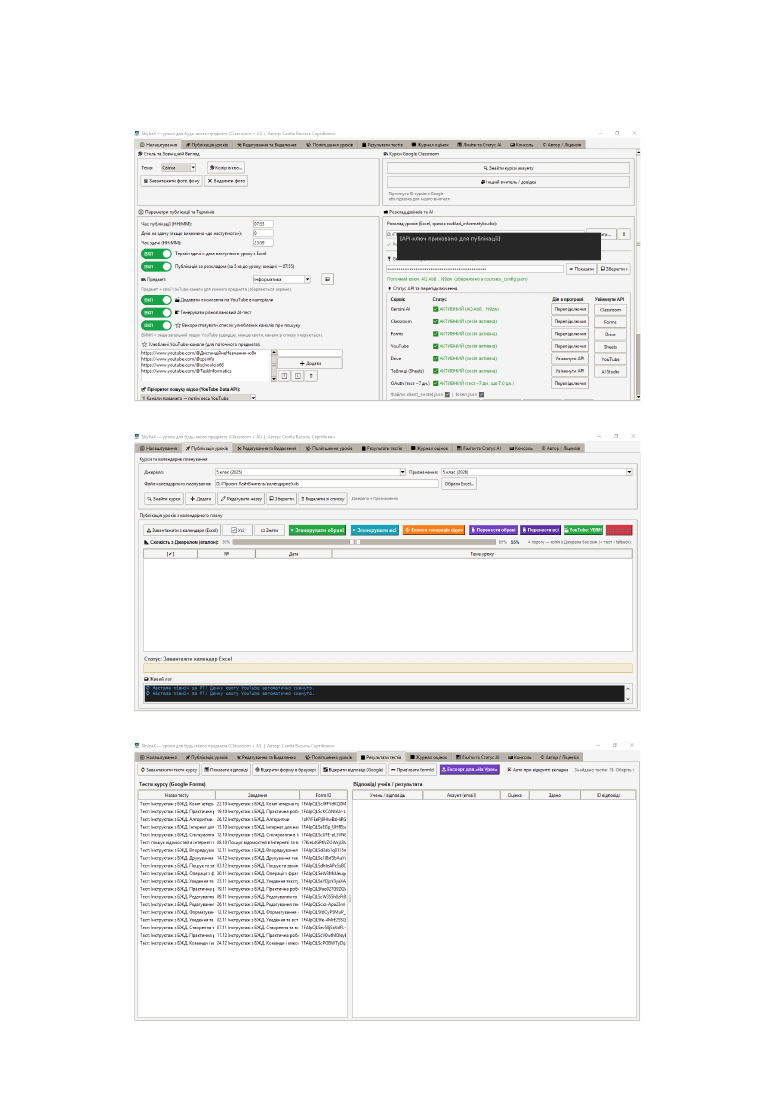
Task: Click the green YouTube УВІМ button
Action: pos(583,530)
